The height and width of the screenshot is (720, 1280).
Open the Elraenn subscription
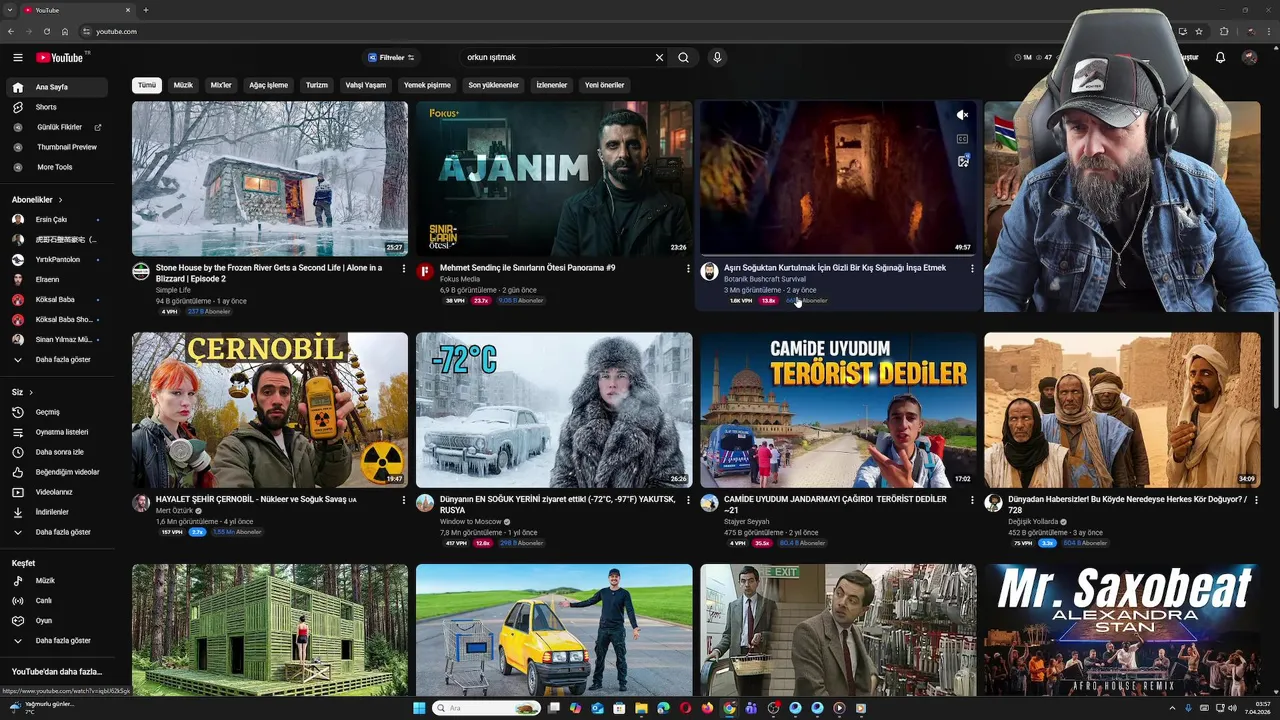pyautogui.click(x=55, y=279)
